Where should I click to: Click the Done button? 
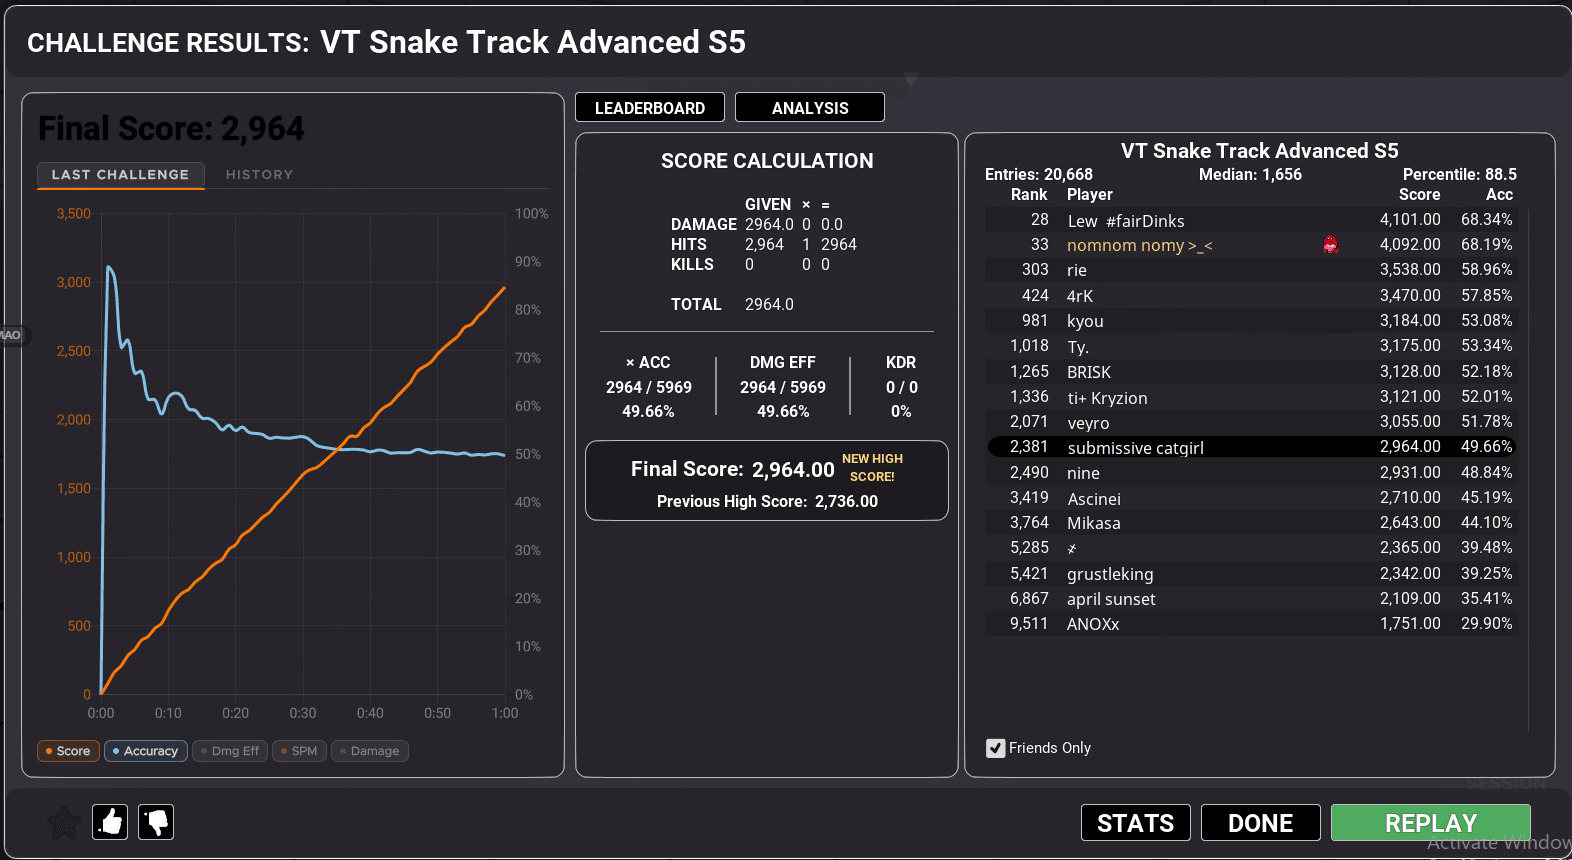click(x=1261, y=823)
